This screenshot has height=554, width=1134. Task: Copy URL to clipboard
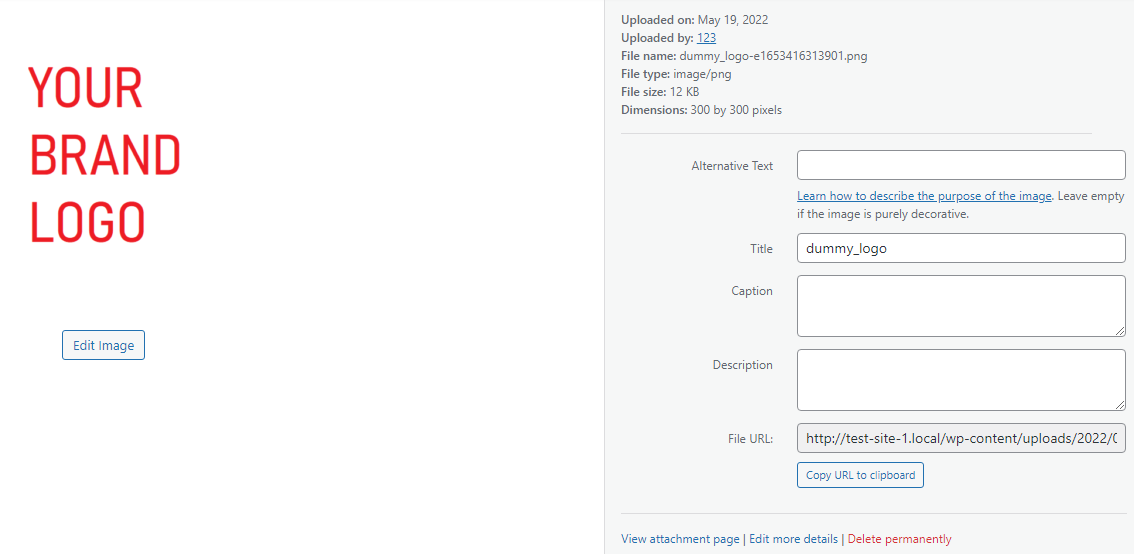point(860,475)
